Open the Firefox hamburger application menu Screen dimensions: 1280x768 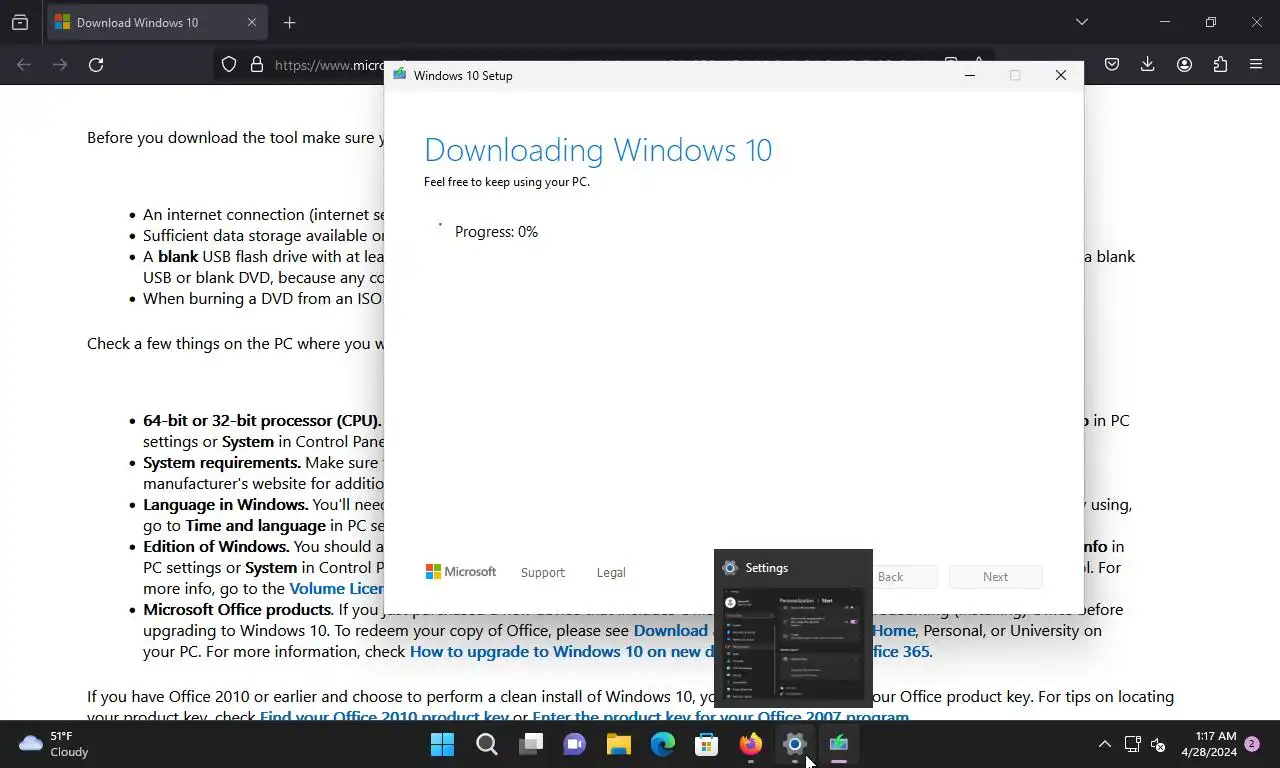click(x=1256, y=64)
